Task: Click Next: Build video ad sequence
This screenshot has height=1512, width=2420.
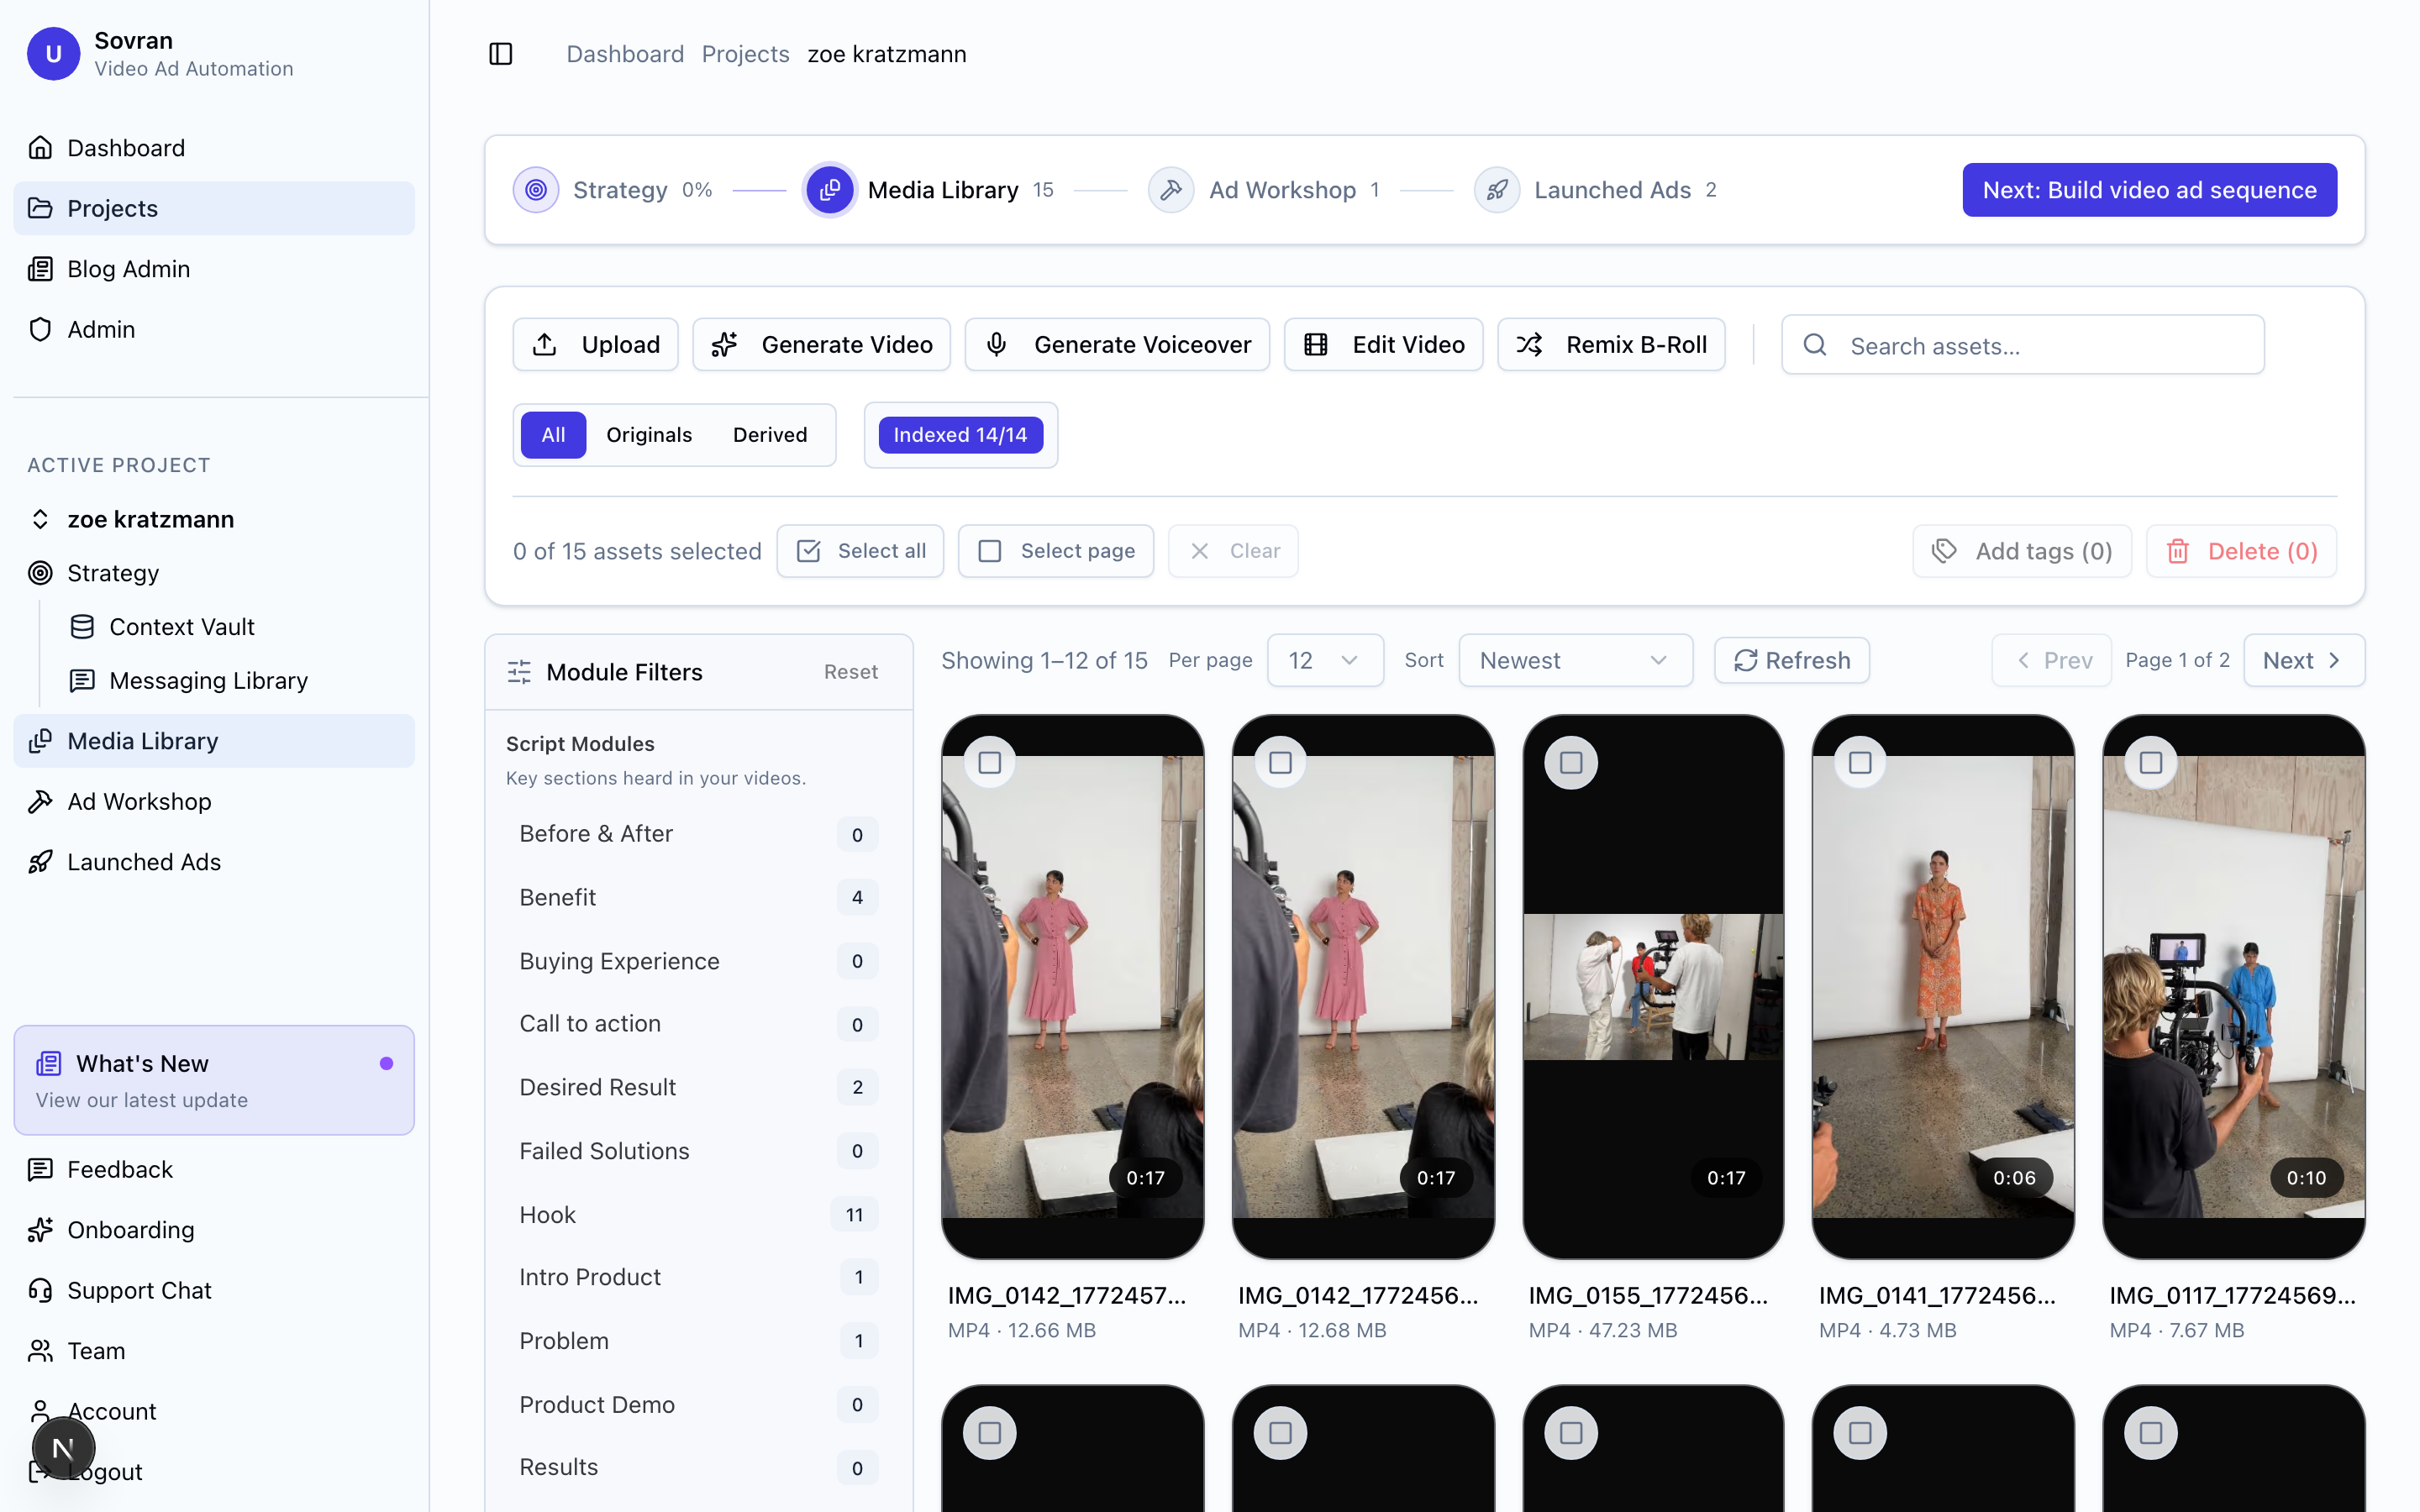Action: pyautogui.click(x=2148, y=189)
